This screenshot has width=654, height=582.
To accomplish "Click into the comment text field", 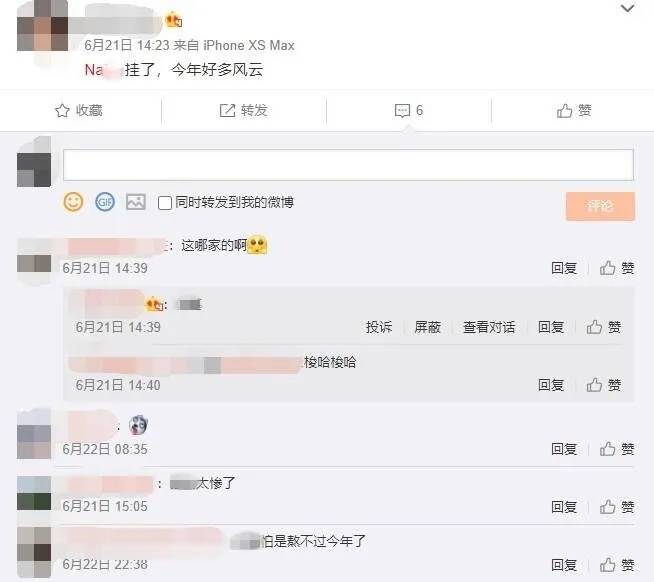I will tap(348, 165).
